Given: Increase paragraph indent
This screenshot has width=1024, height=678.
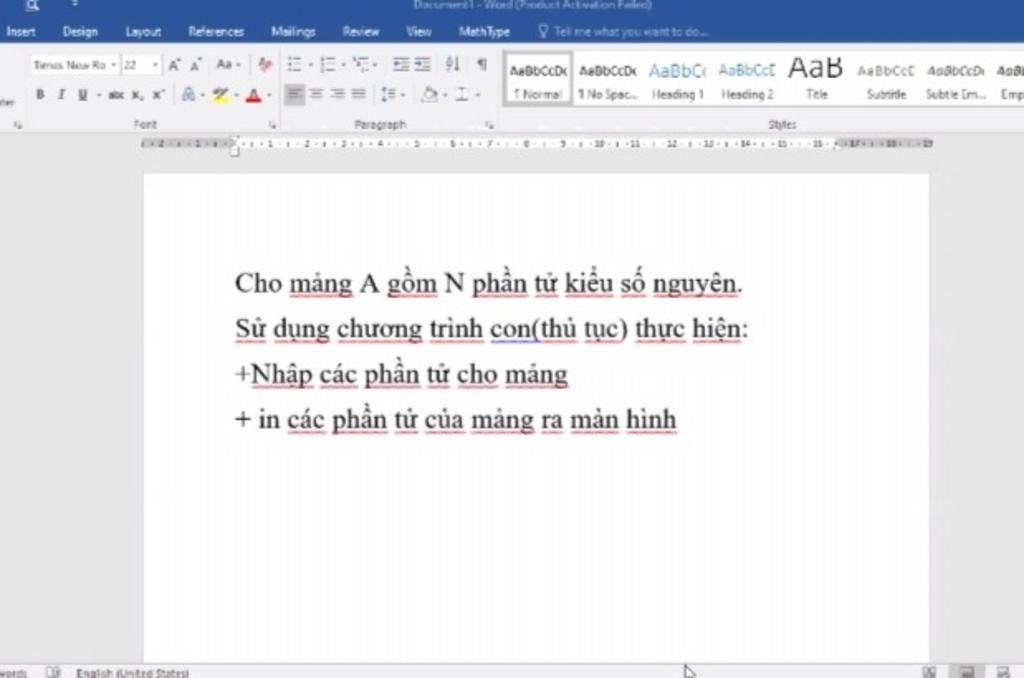Looking at the screenshot, I should (423, 64).
